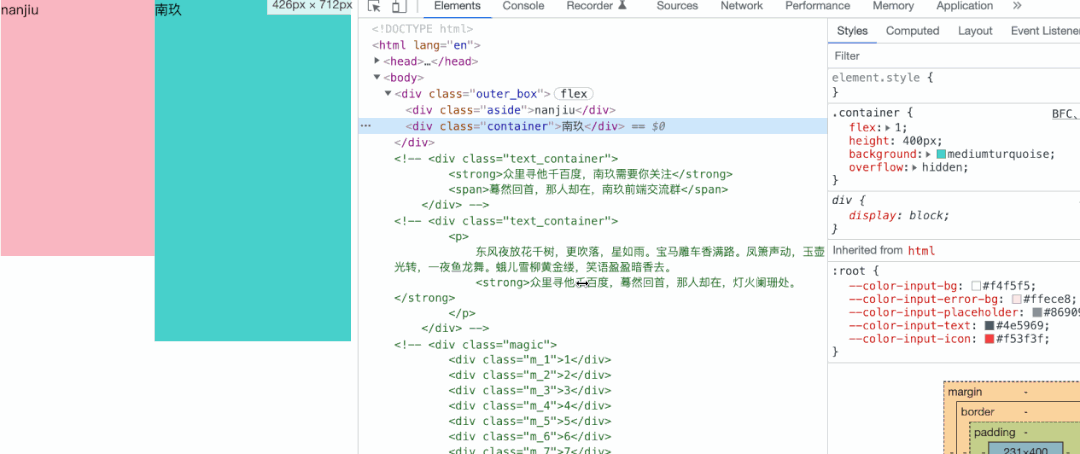Open the #f4f5f5 color swatch
1080x454 pixels.
pos(976,286)
